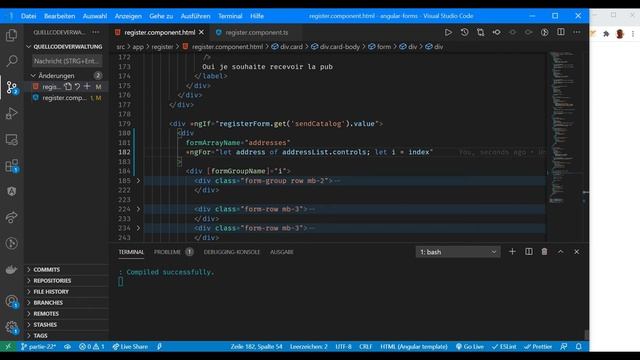Open the Manage gear icon

[x=11, y=327]
